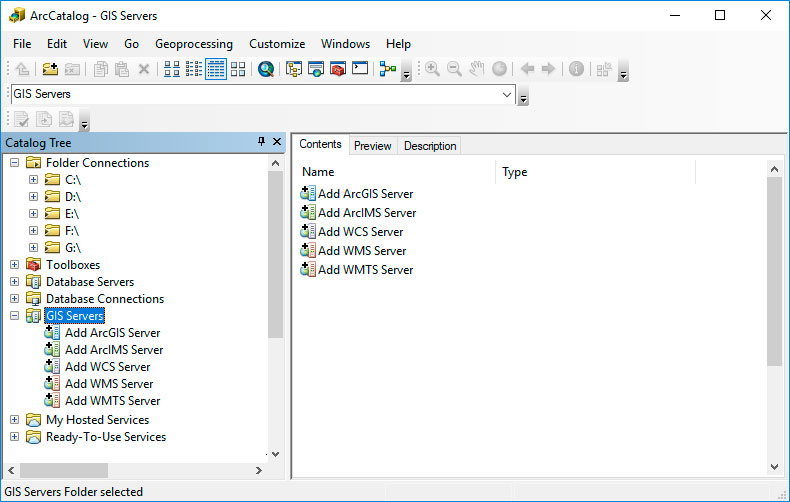The width and height of the screenshot is (790, 502).
Task: Select the Pan hand tool
Action: point(477,69)
